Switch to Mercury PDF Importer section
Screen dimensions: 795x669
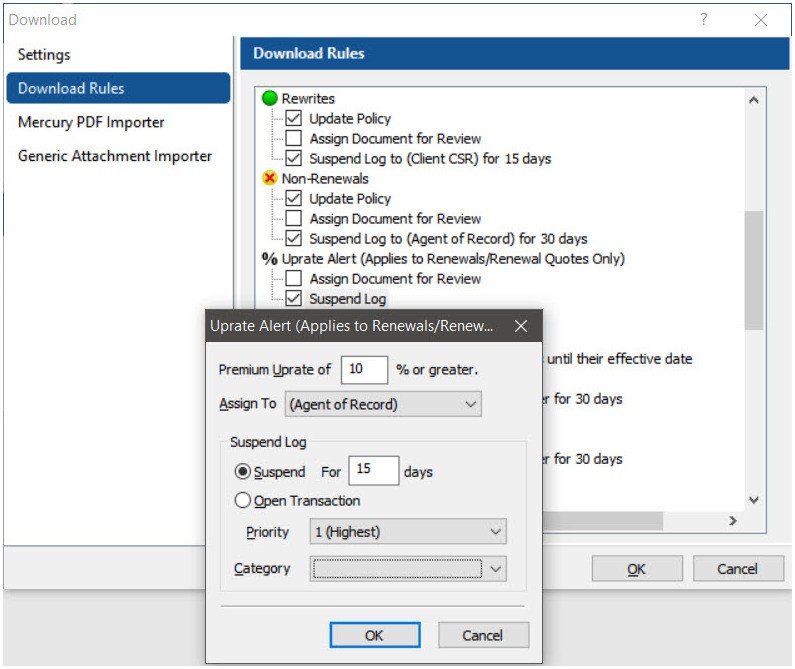click(91, 122)
